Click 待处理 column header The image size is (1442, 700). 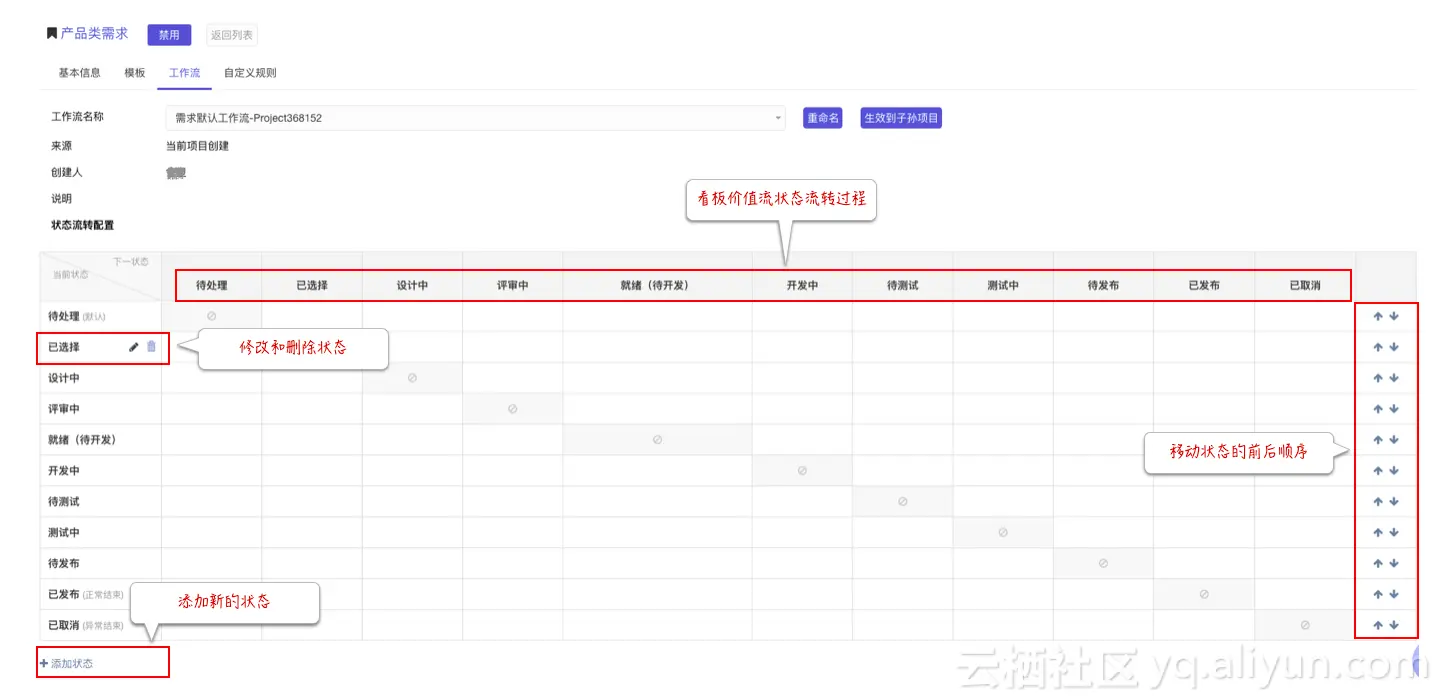pos(211,285)
